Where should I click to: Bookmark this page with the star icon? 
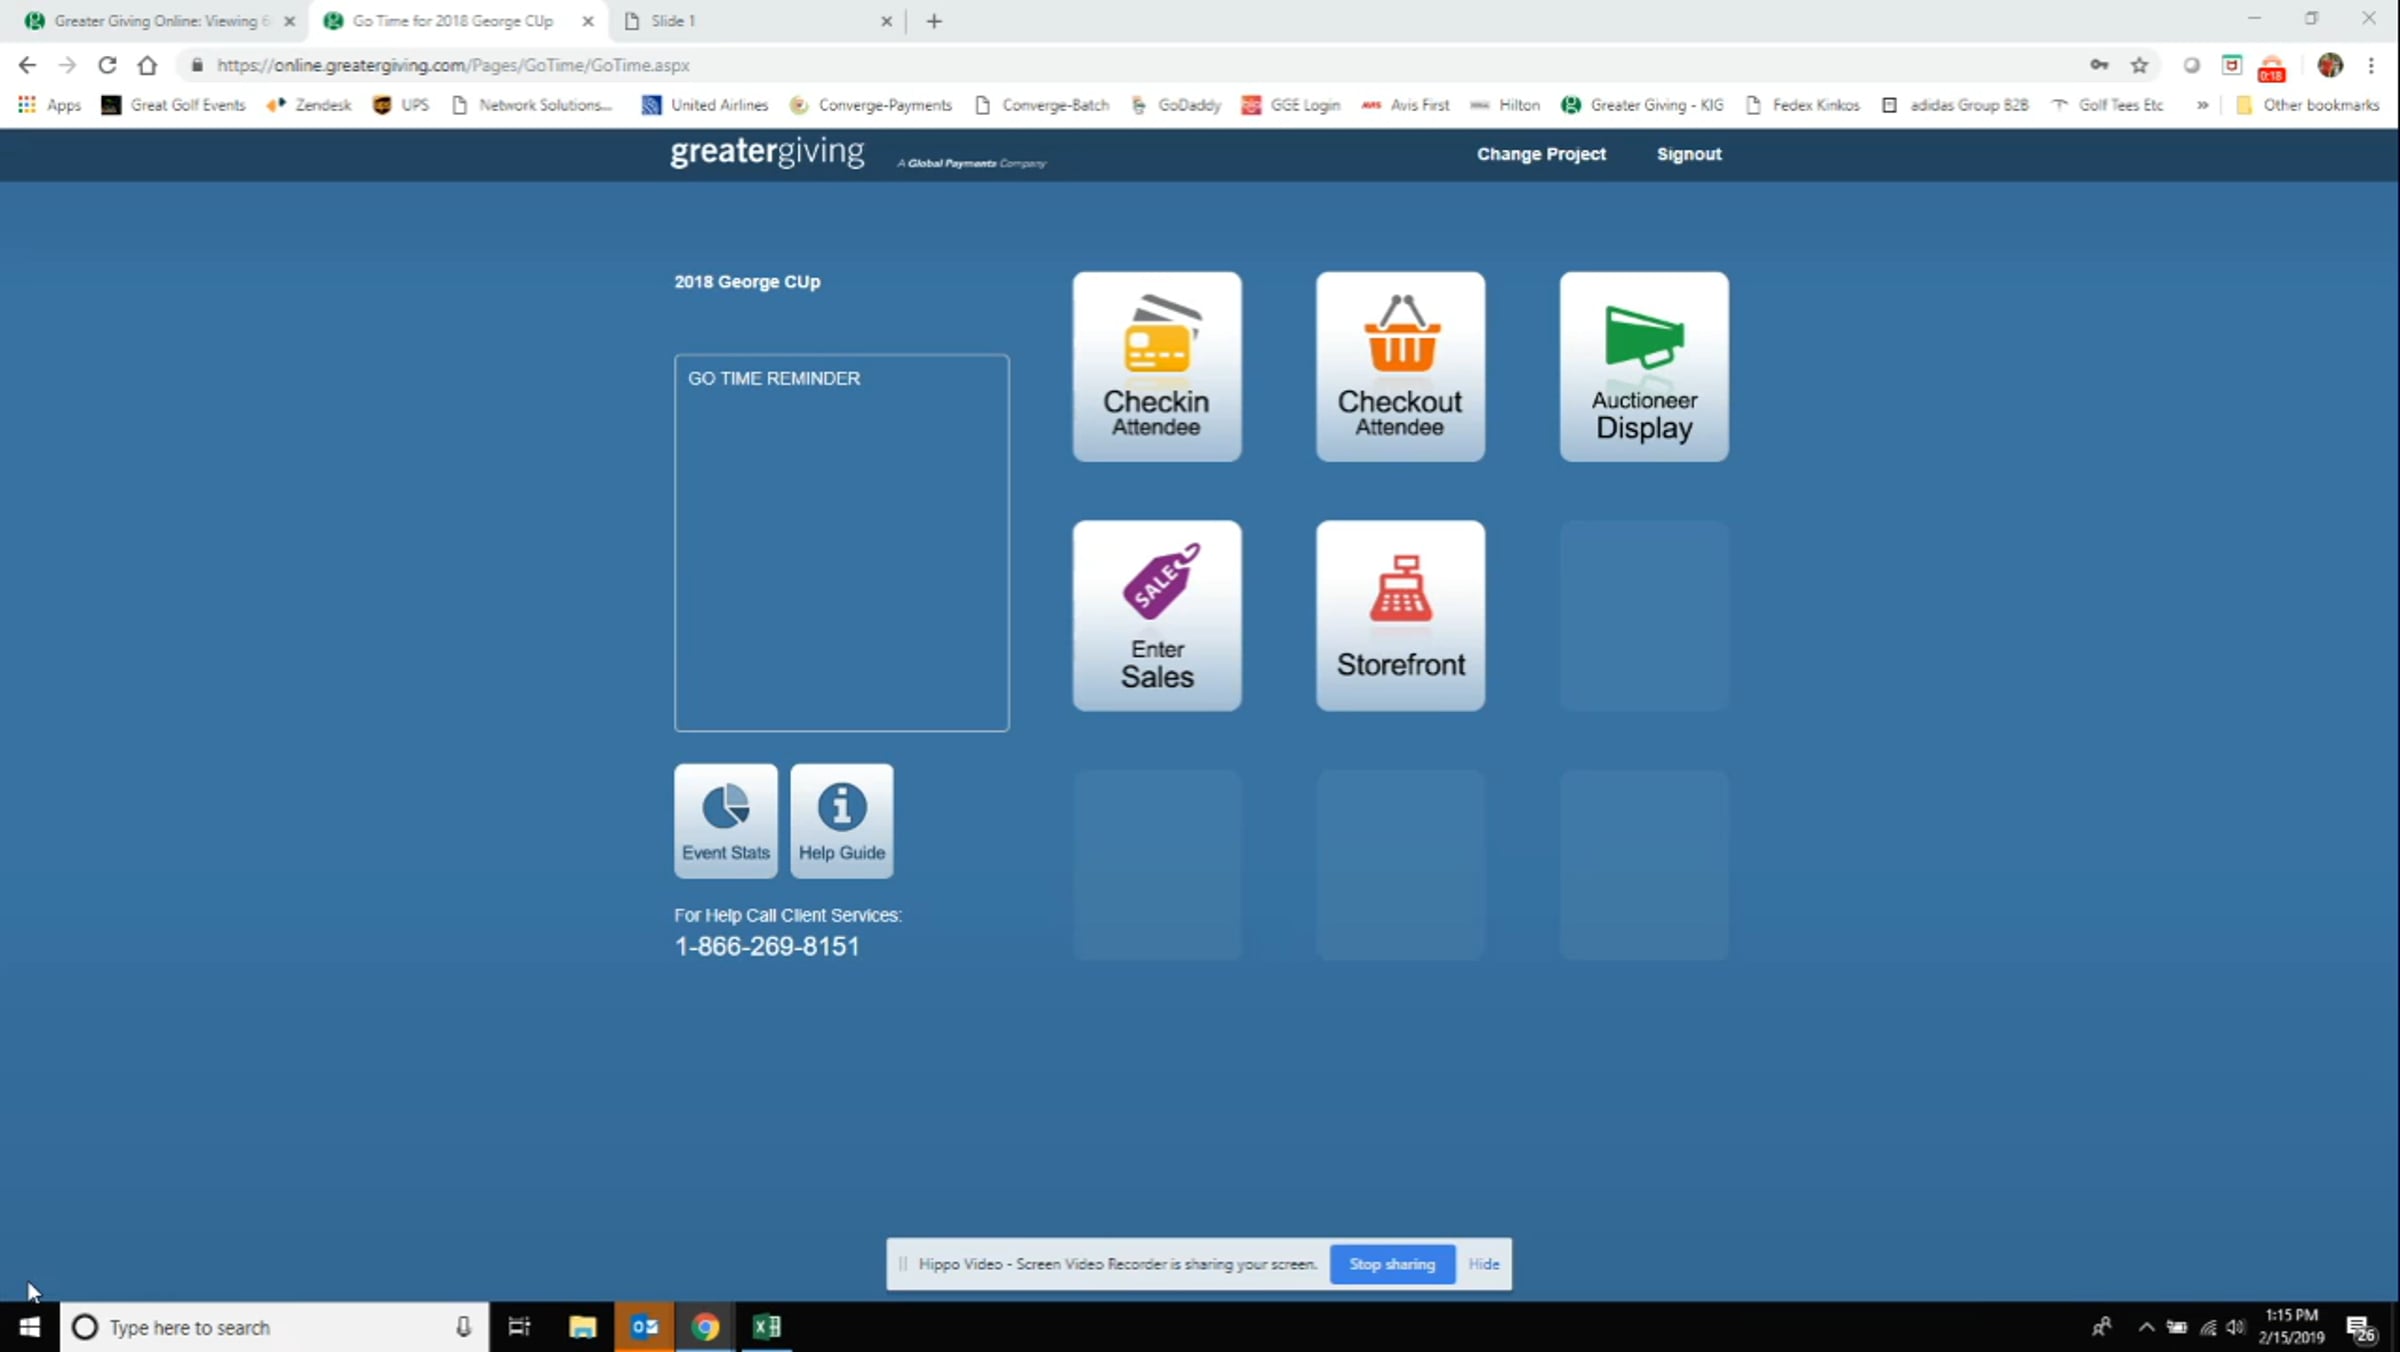[x=2139, y=65]
